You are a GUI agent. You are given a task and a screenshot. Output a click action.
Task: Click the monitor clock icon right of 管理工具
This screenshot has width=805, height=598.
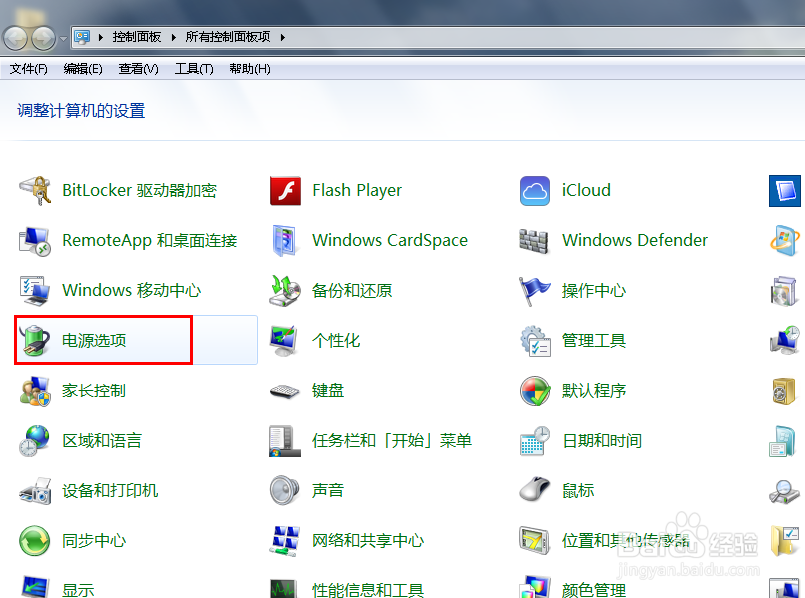coord(785,340)
